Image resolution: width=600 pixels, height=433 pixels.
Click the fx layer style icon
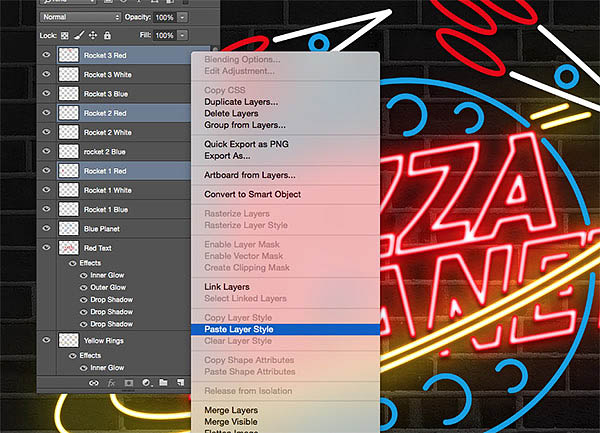click(111, 382)
